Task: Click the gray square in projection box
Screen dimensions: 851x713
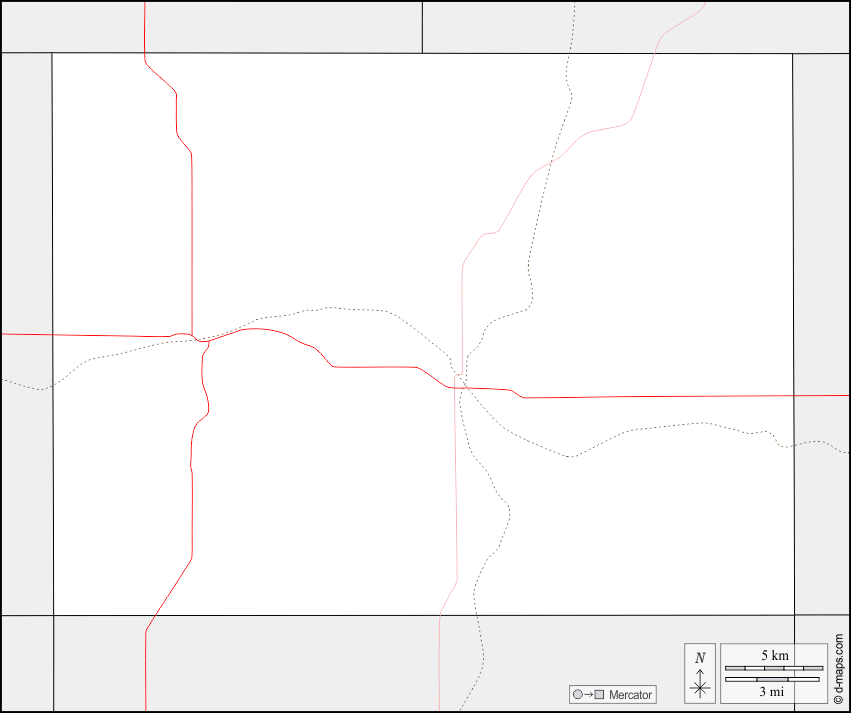Action: tap(600, 695)
